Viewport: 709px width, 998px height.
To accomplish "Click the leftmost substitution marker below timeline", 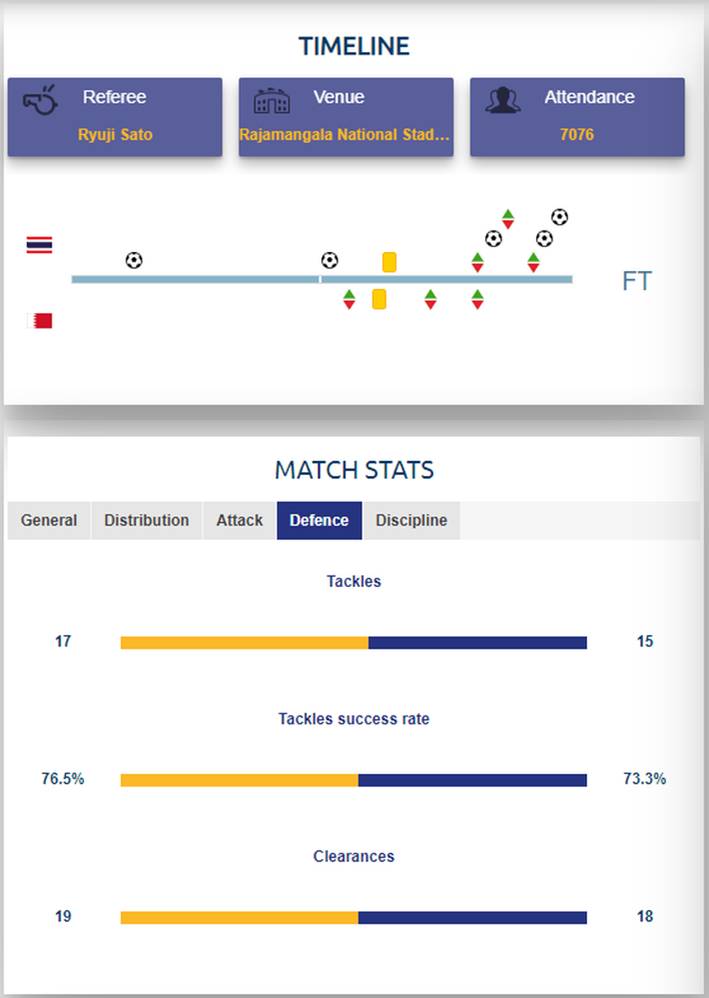I will [x=349, y=299].
